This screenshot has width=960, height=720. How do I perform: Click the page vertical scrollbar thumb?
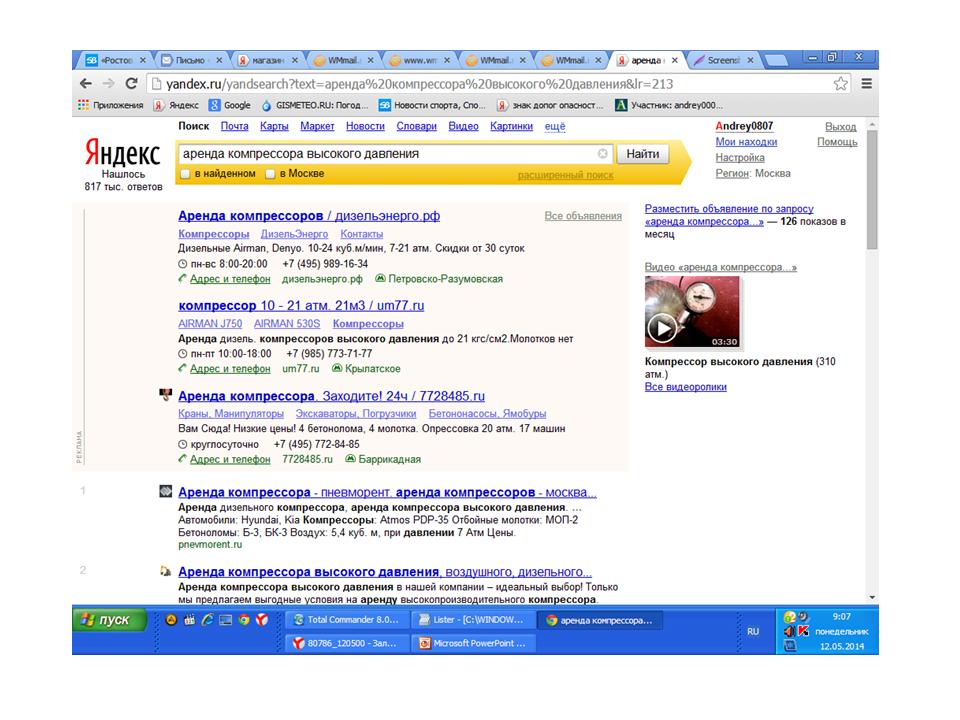click(872, 189)
